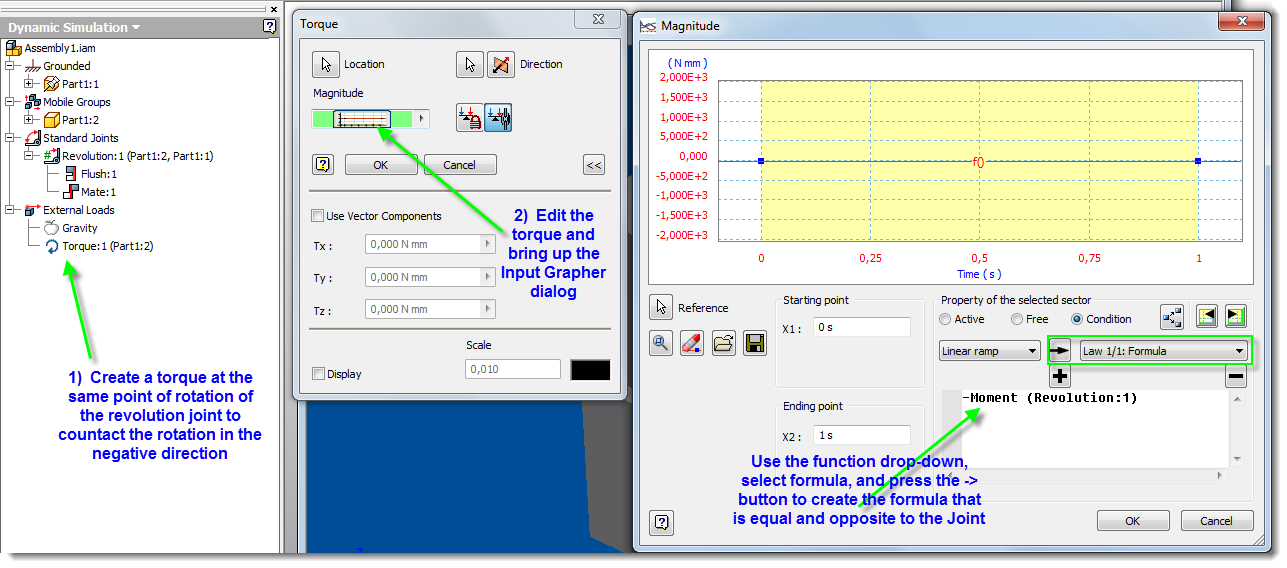This screenshot has width=1287, height=568.
Task: Add a law with the plus button
Action: [1060, 377]
